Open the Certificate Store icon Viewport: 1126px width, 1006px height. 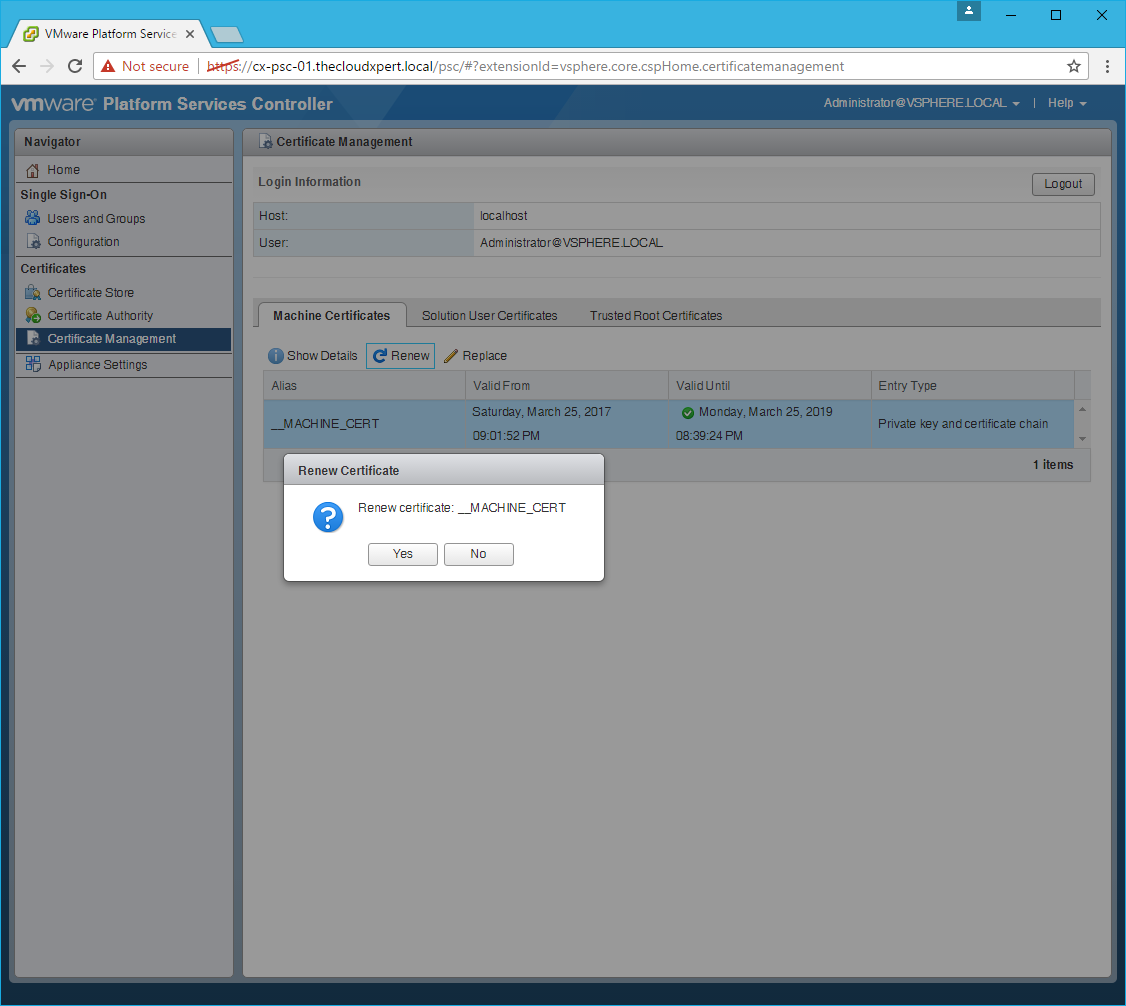click(33, 293)
